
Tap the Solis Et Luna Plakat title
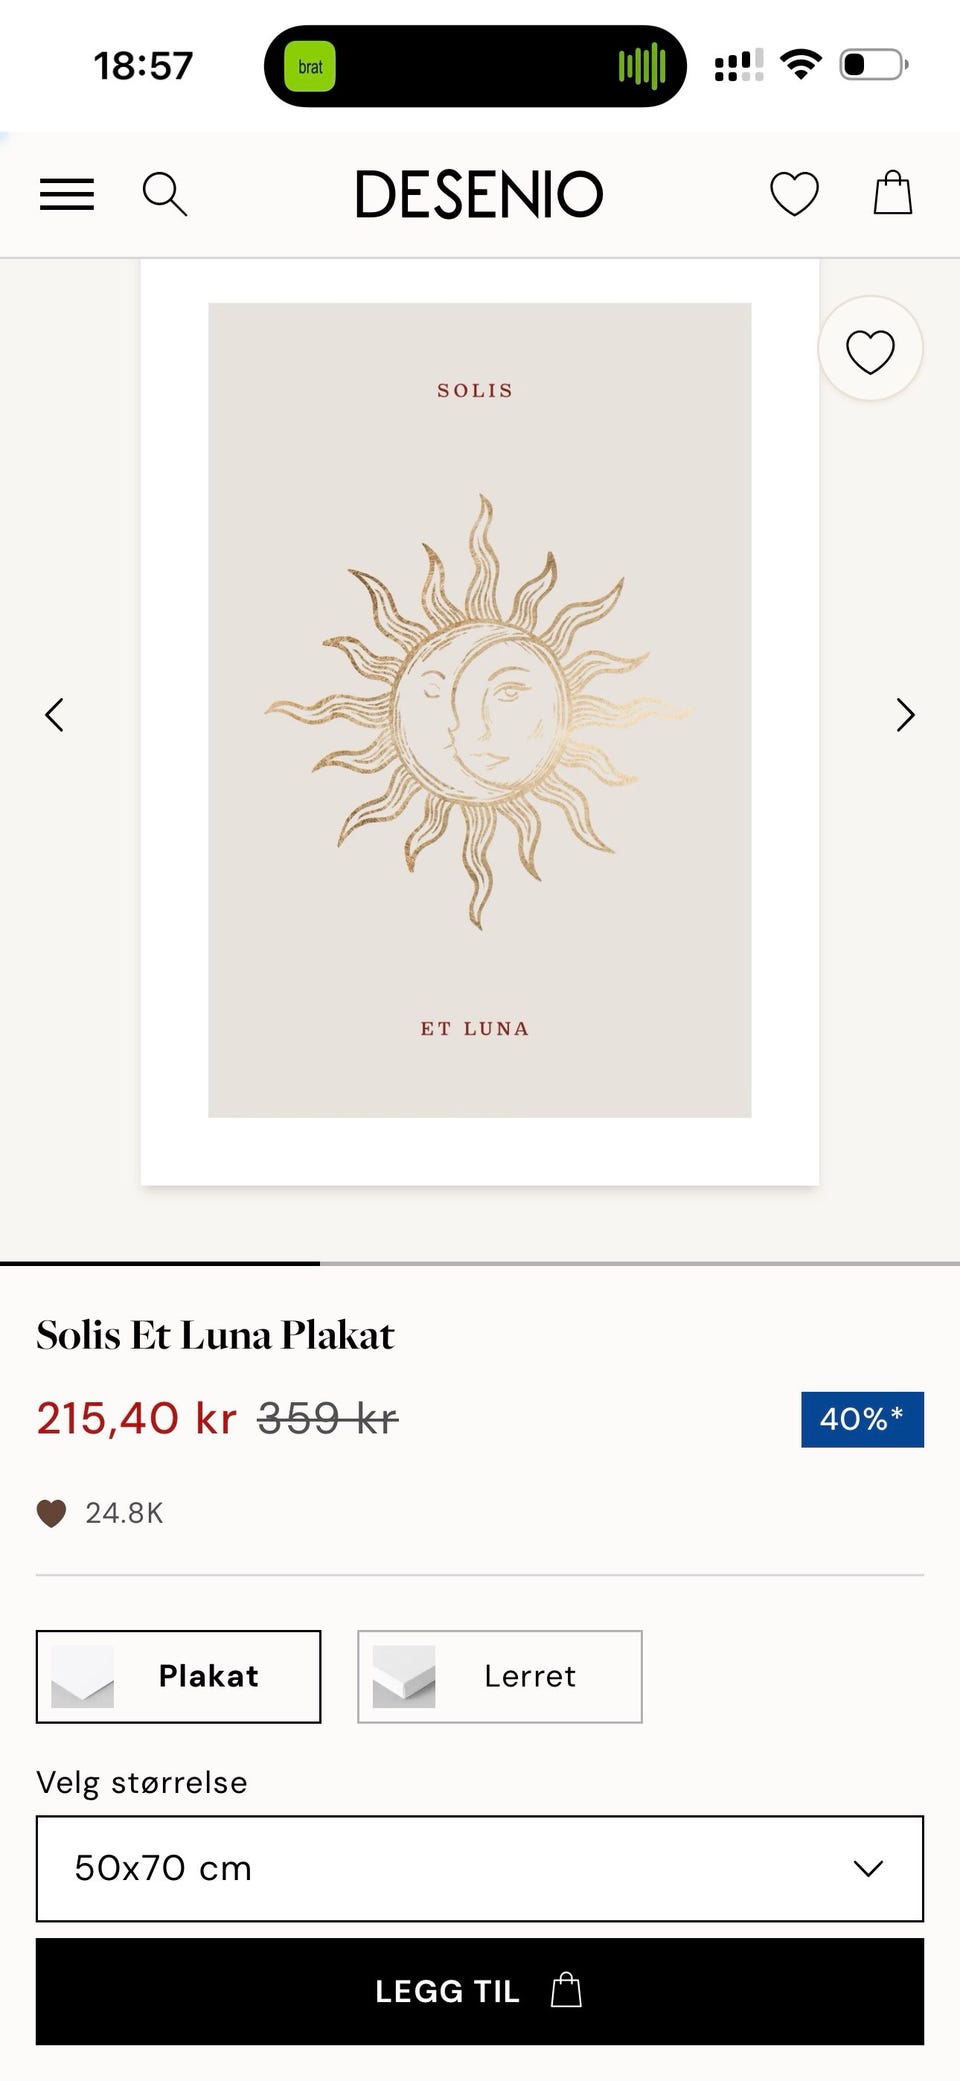point(215,1335)
